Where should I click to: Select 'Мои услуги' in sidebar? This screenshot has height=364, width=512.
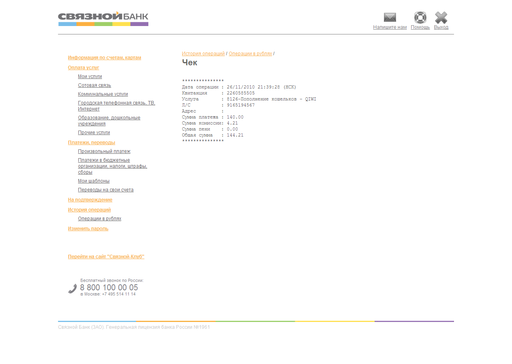90,77
